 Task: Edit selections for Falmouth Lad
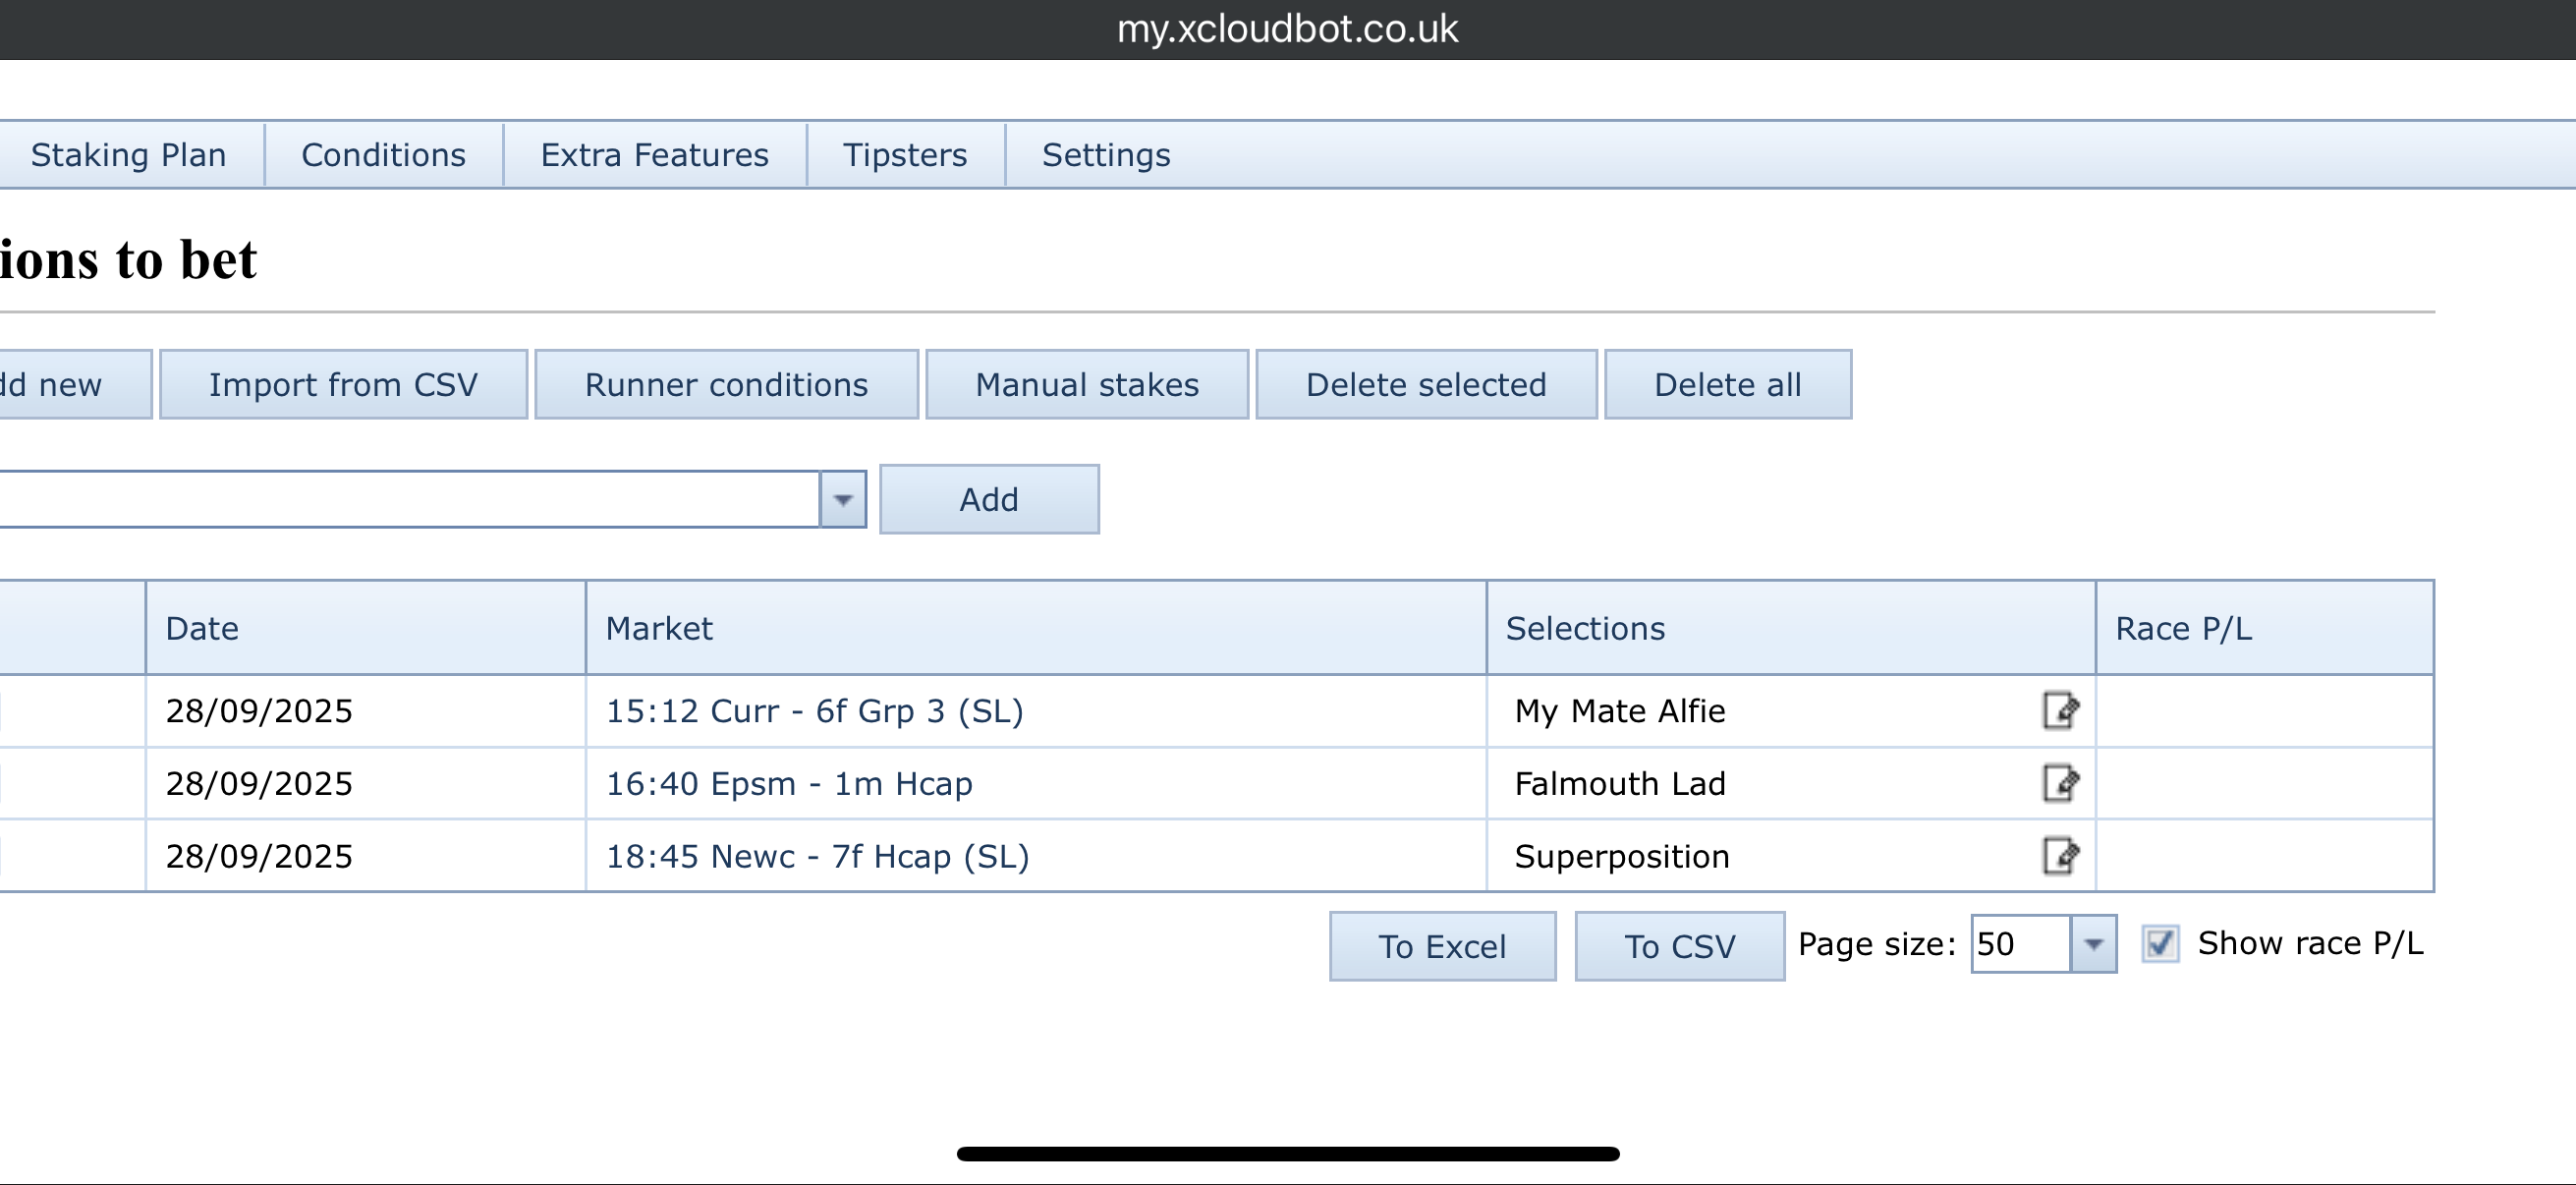point(2059,783)
